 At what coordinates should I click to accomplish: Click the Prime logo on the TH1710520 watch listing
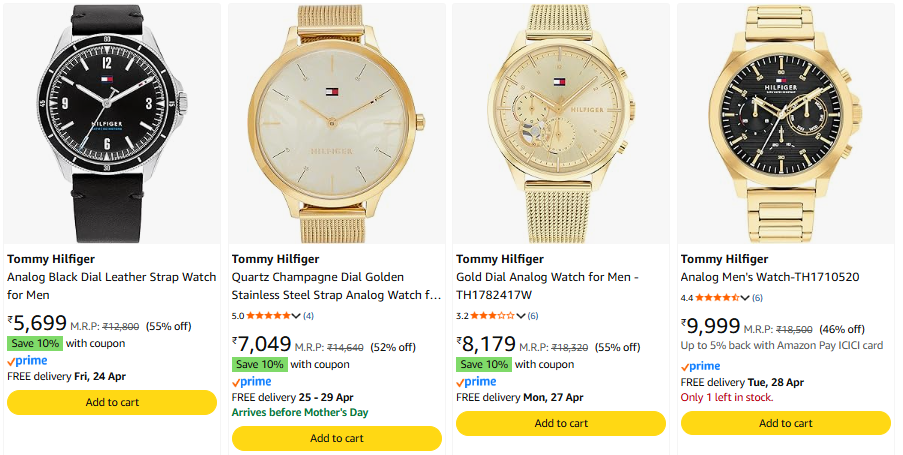pyautogui.click(x=701, y=366)
